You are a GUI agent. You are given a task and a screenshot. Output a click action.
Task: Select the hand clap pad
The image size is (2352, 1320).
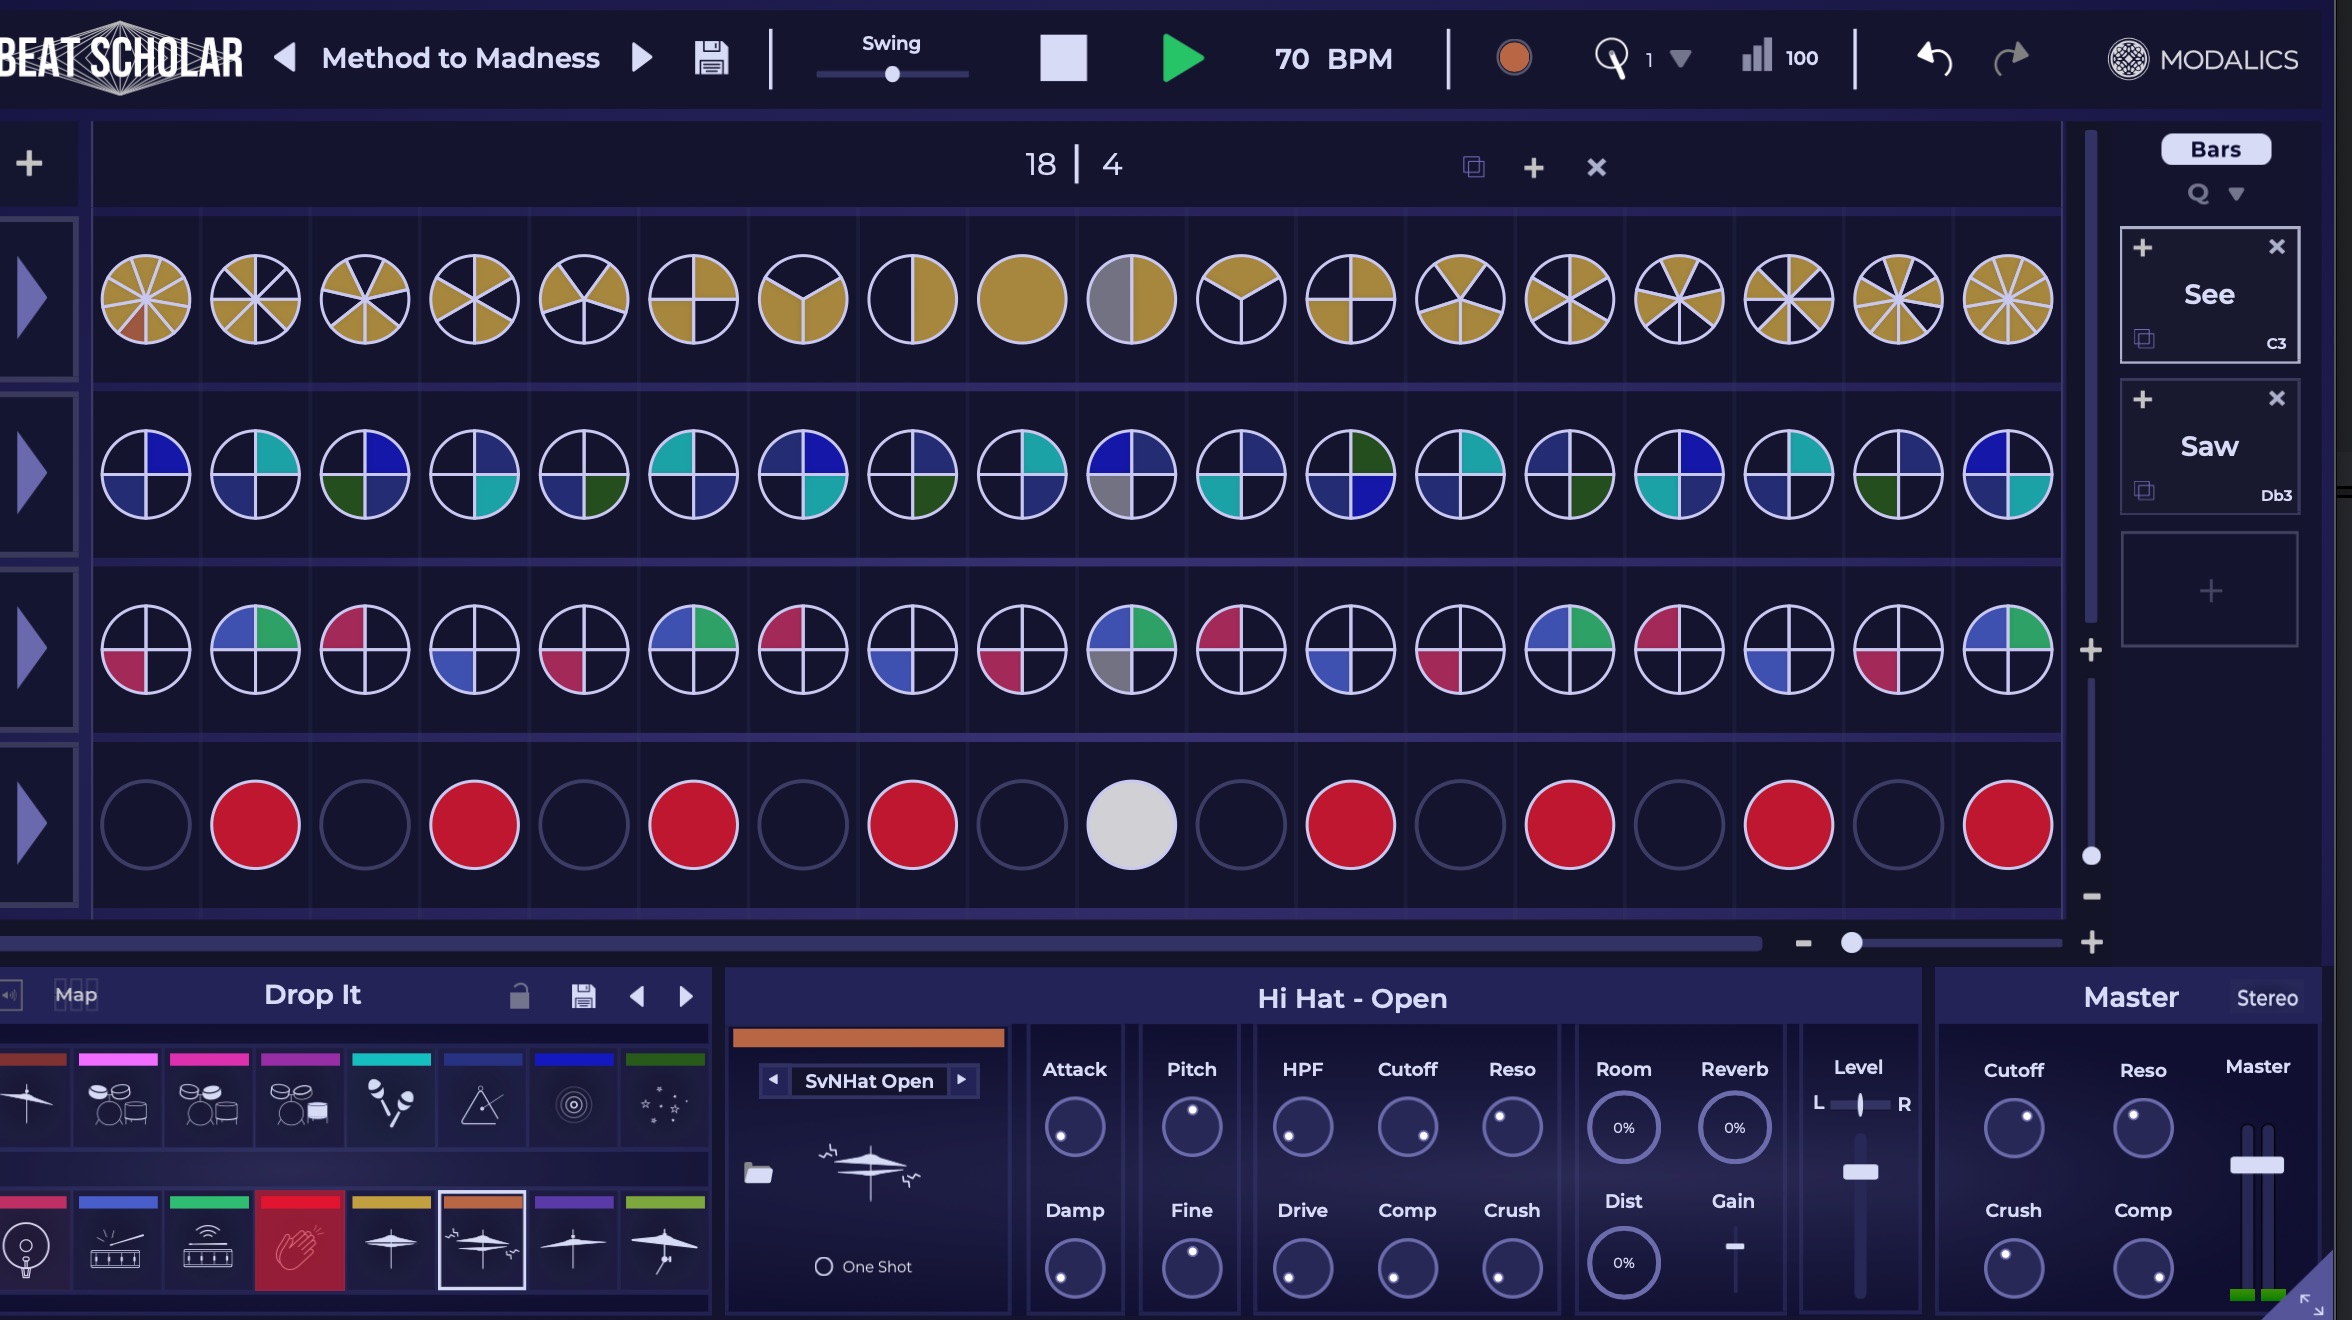299,1247
